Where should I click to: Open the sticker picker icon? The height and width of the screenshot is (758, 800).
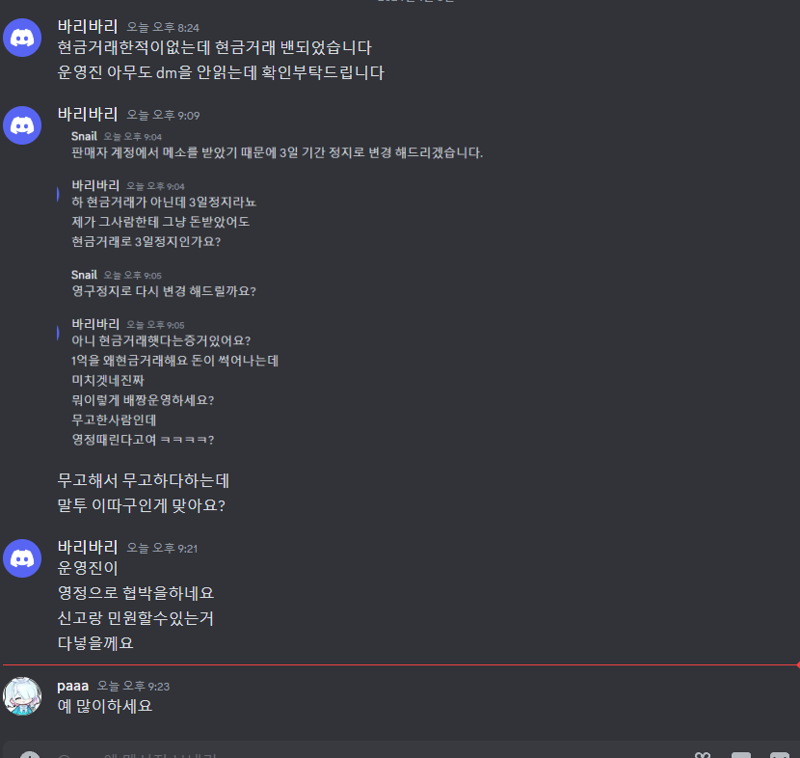779,755
